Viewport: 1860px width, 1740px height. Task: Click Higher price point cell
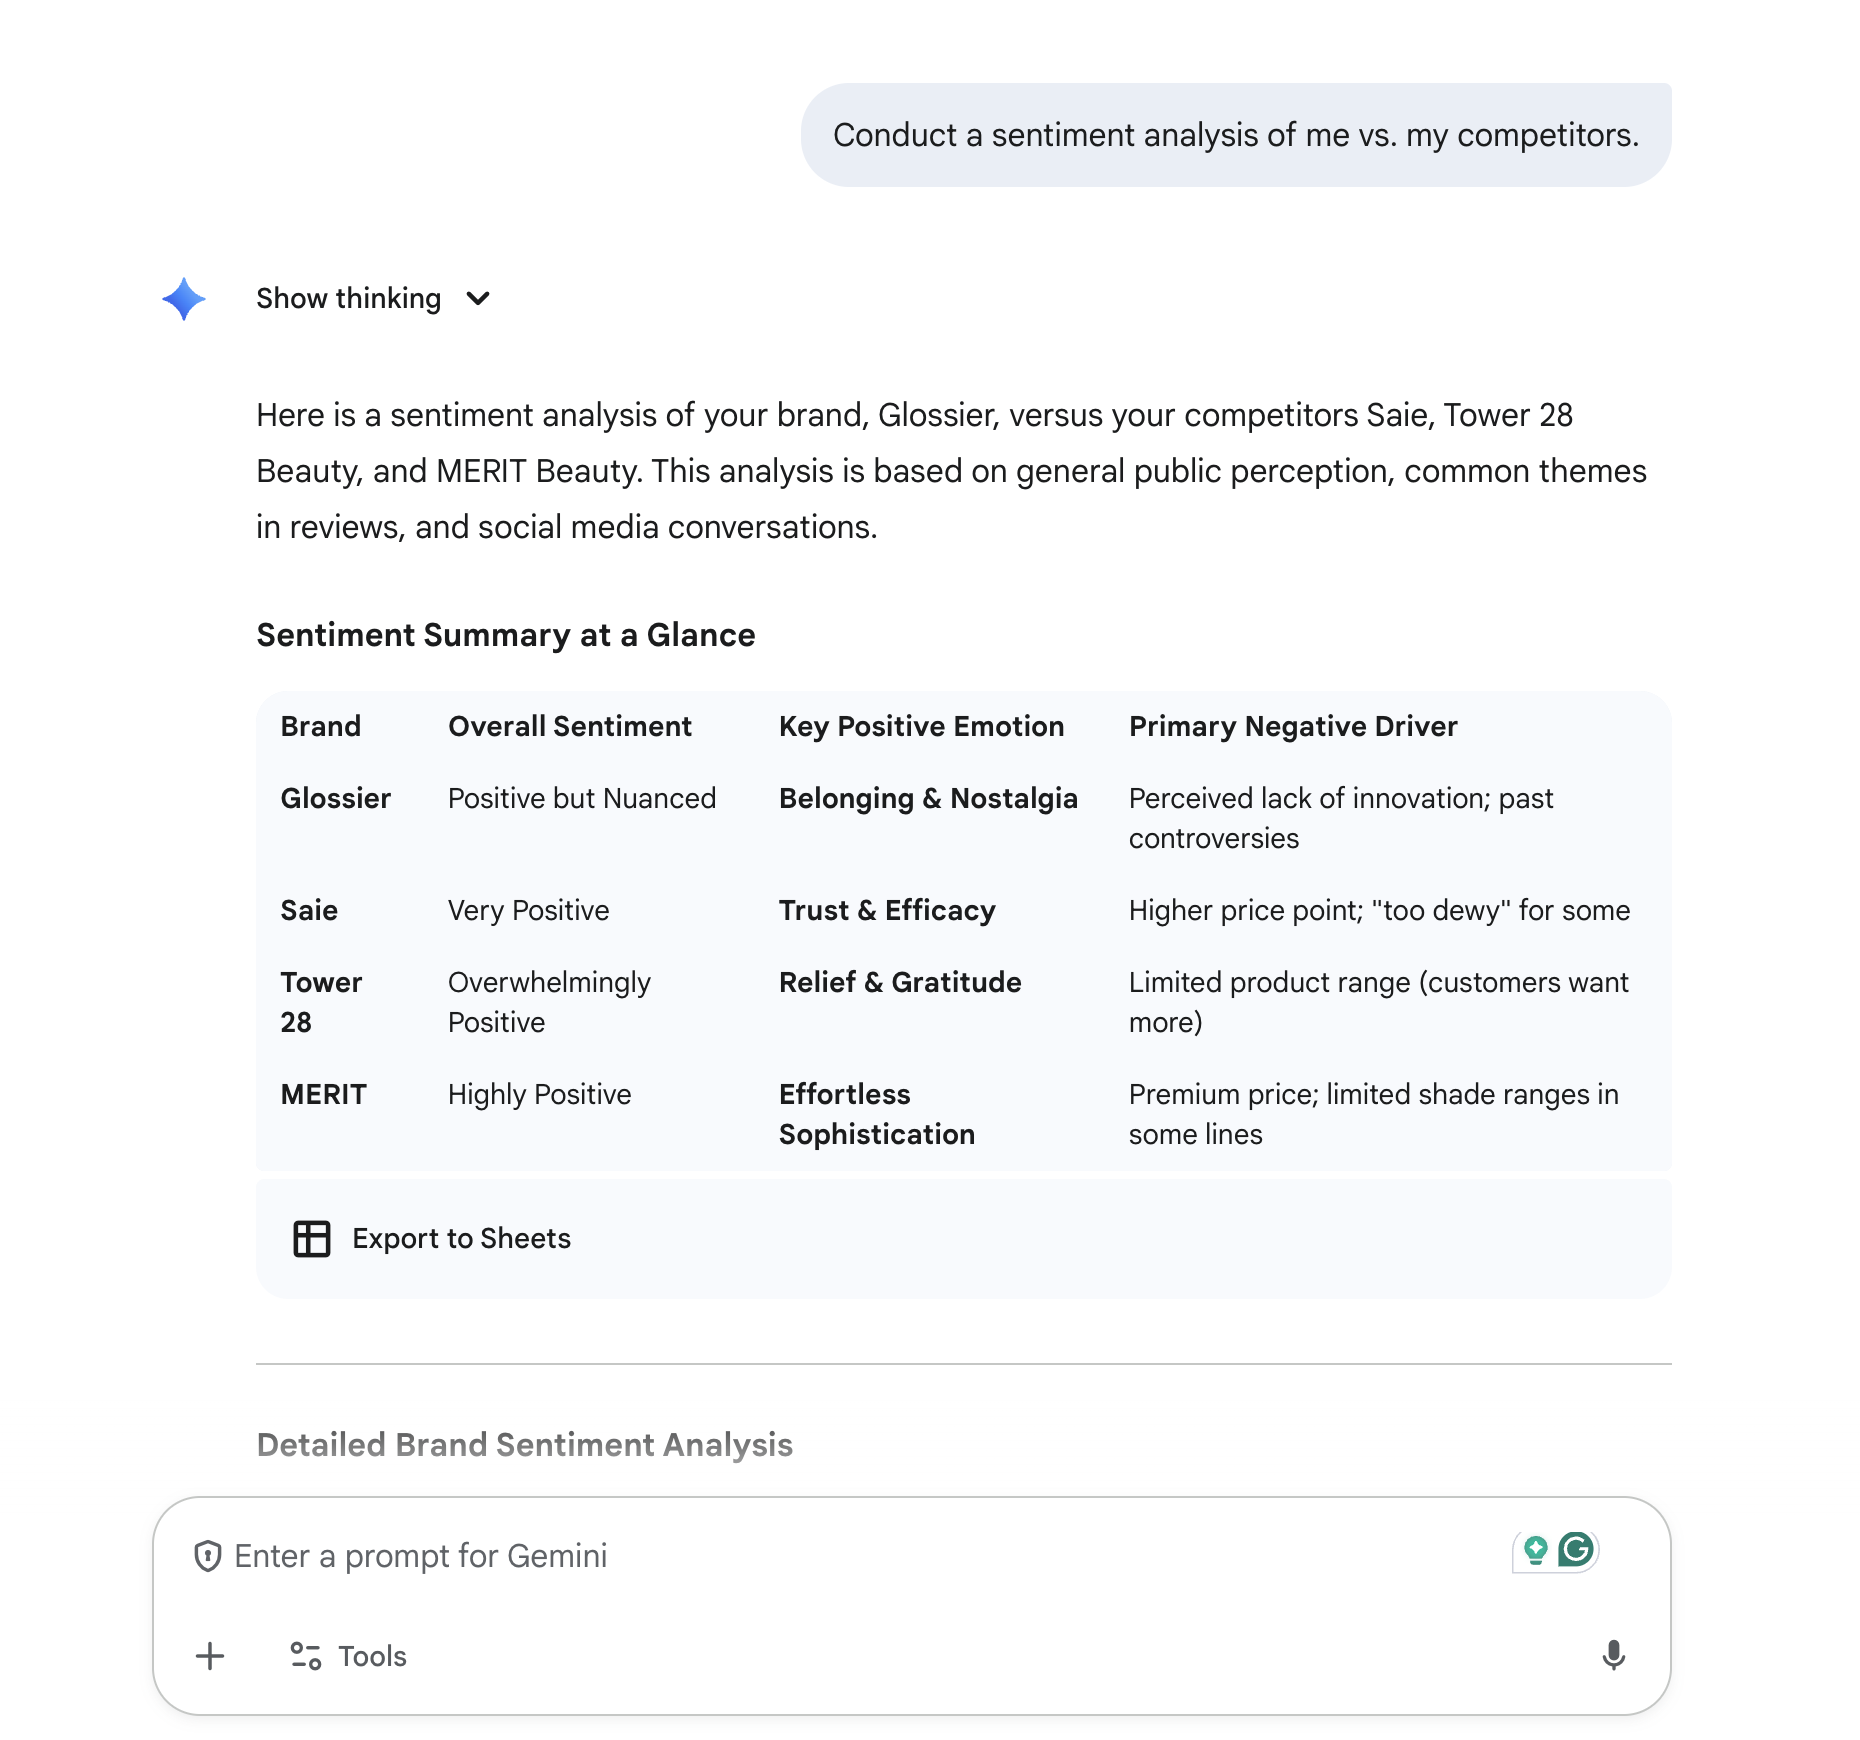click(1379, 911)
